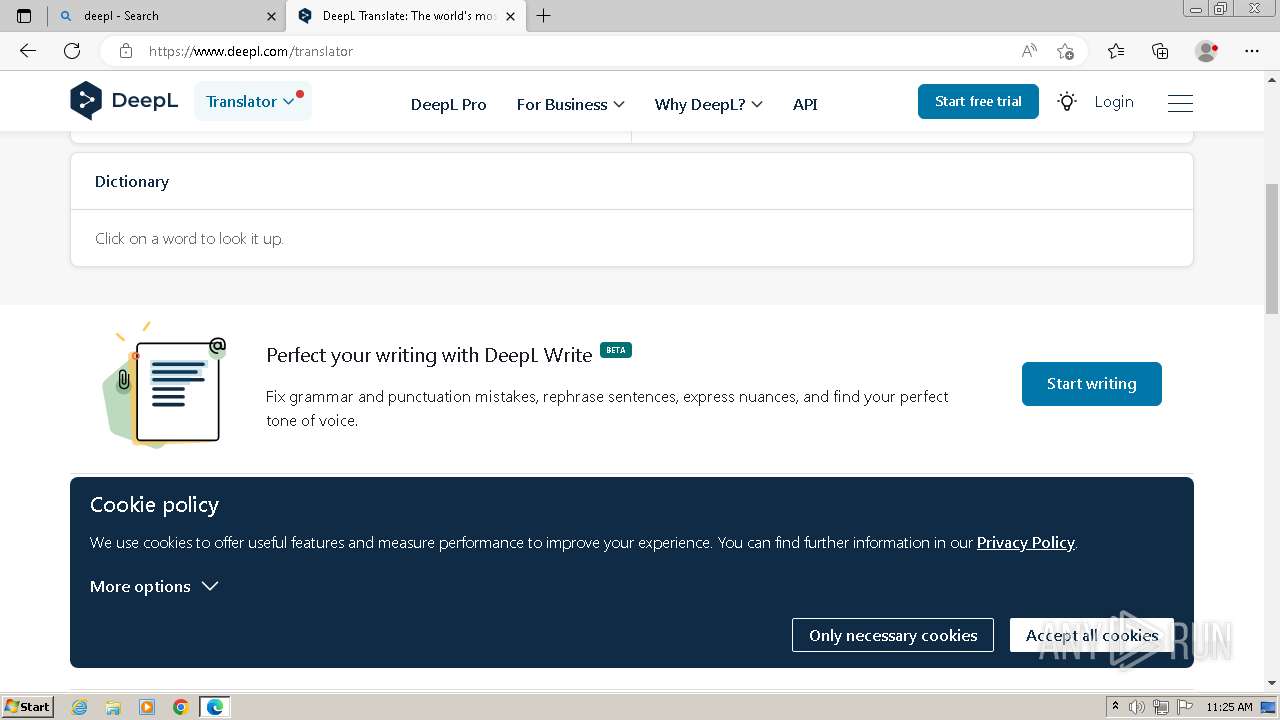Open a new tab with plus button
Image resolution: width=1280 pixels, height=720 pixels.
coord(543,16)
